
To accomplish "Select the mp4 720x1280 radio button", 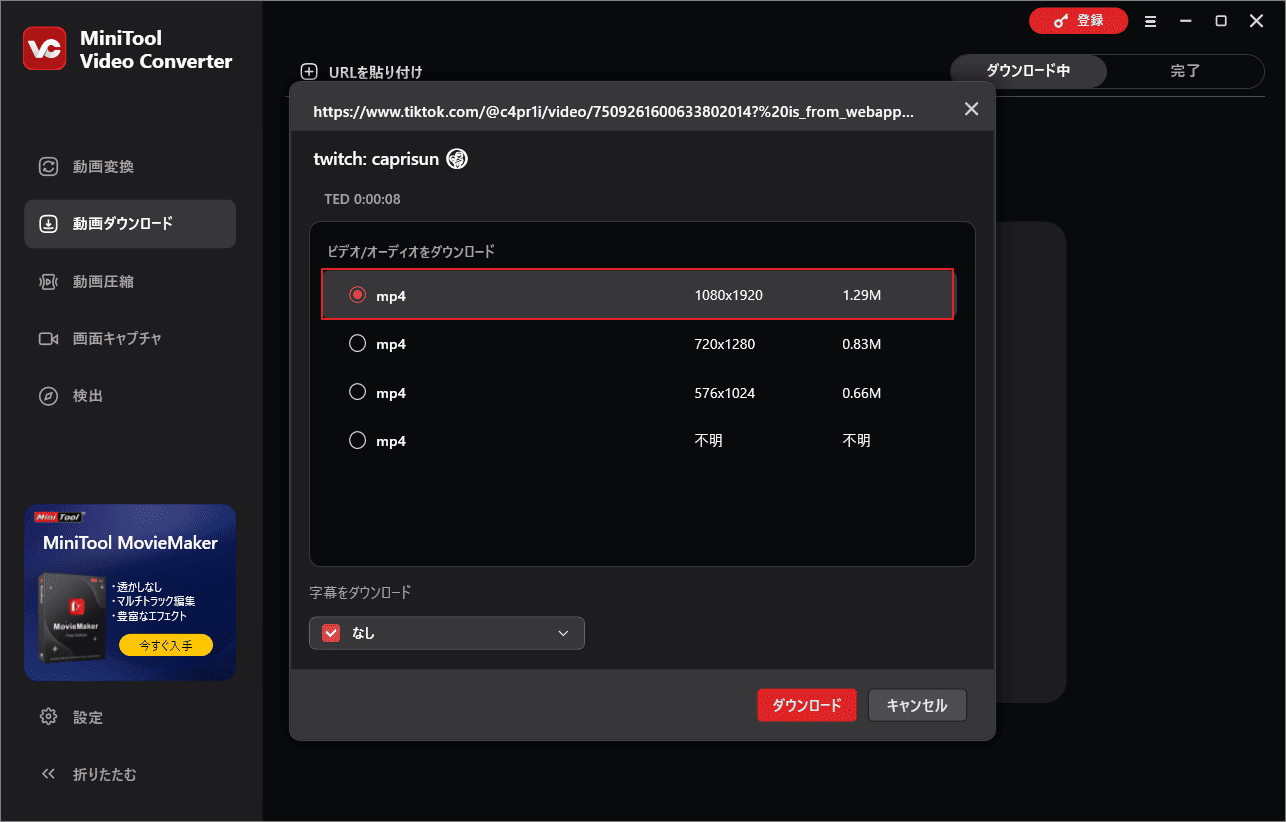I will click(x=357, y=343).
